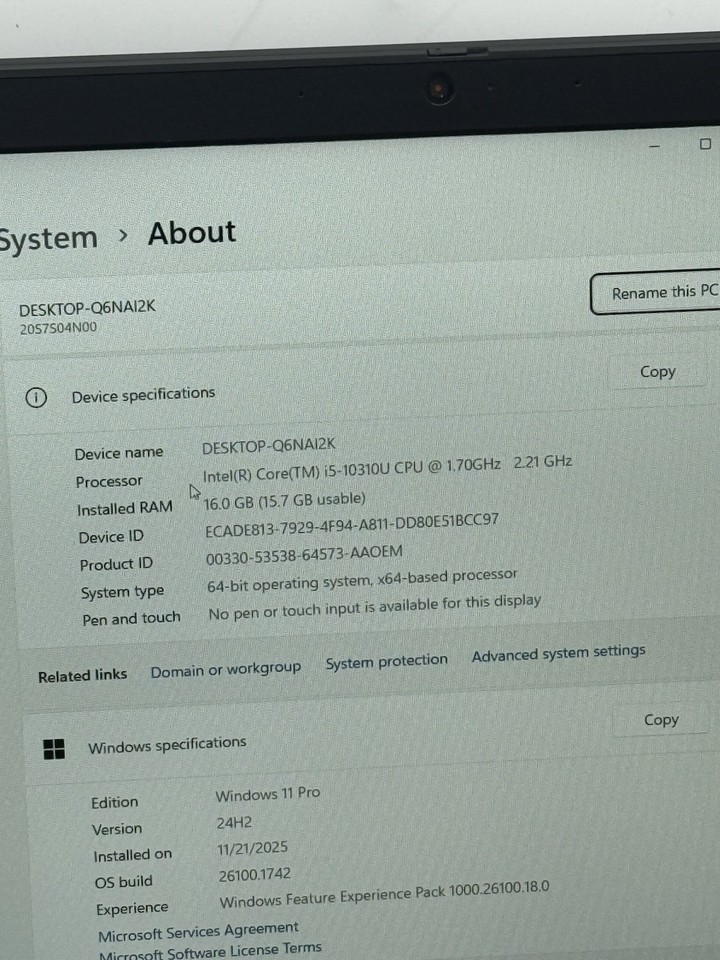
Task: Select the Installed RAM value 16.0 GB
Action: 285,501
